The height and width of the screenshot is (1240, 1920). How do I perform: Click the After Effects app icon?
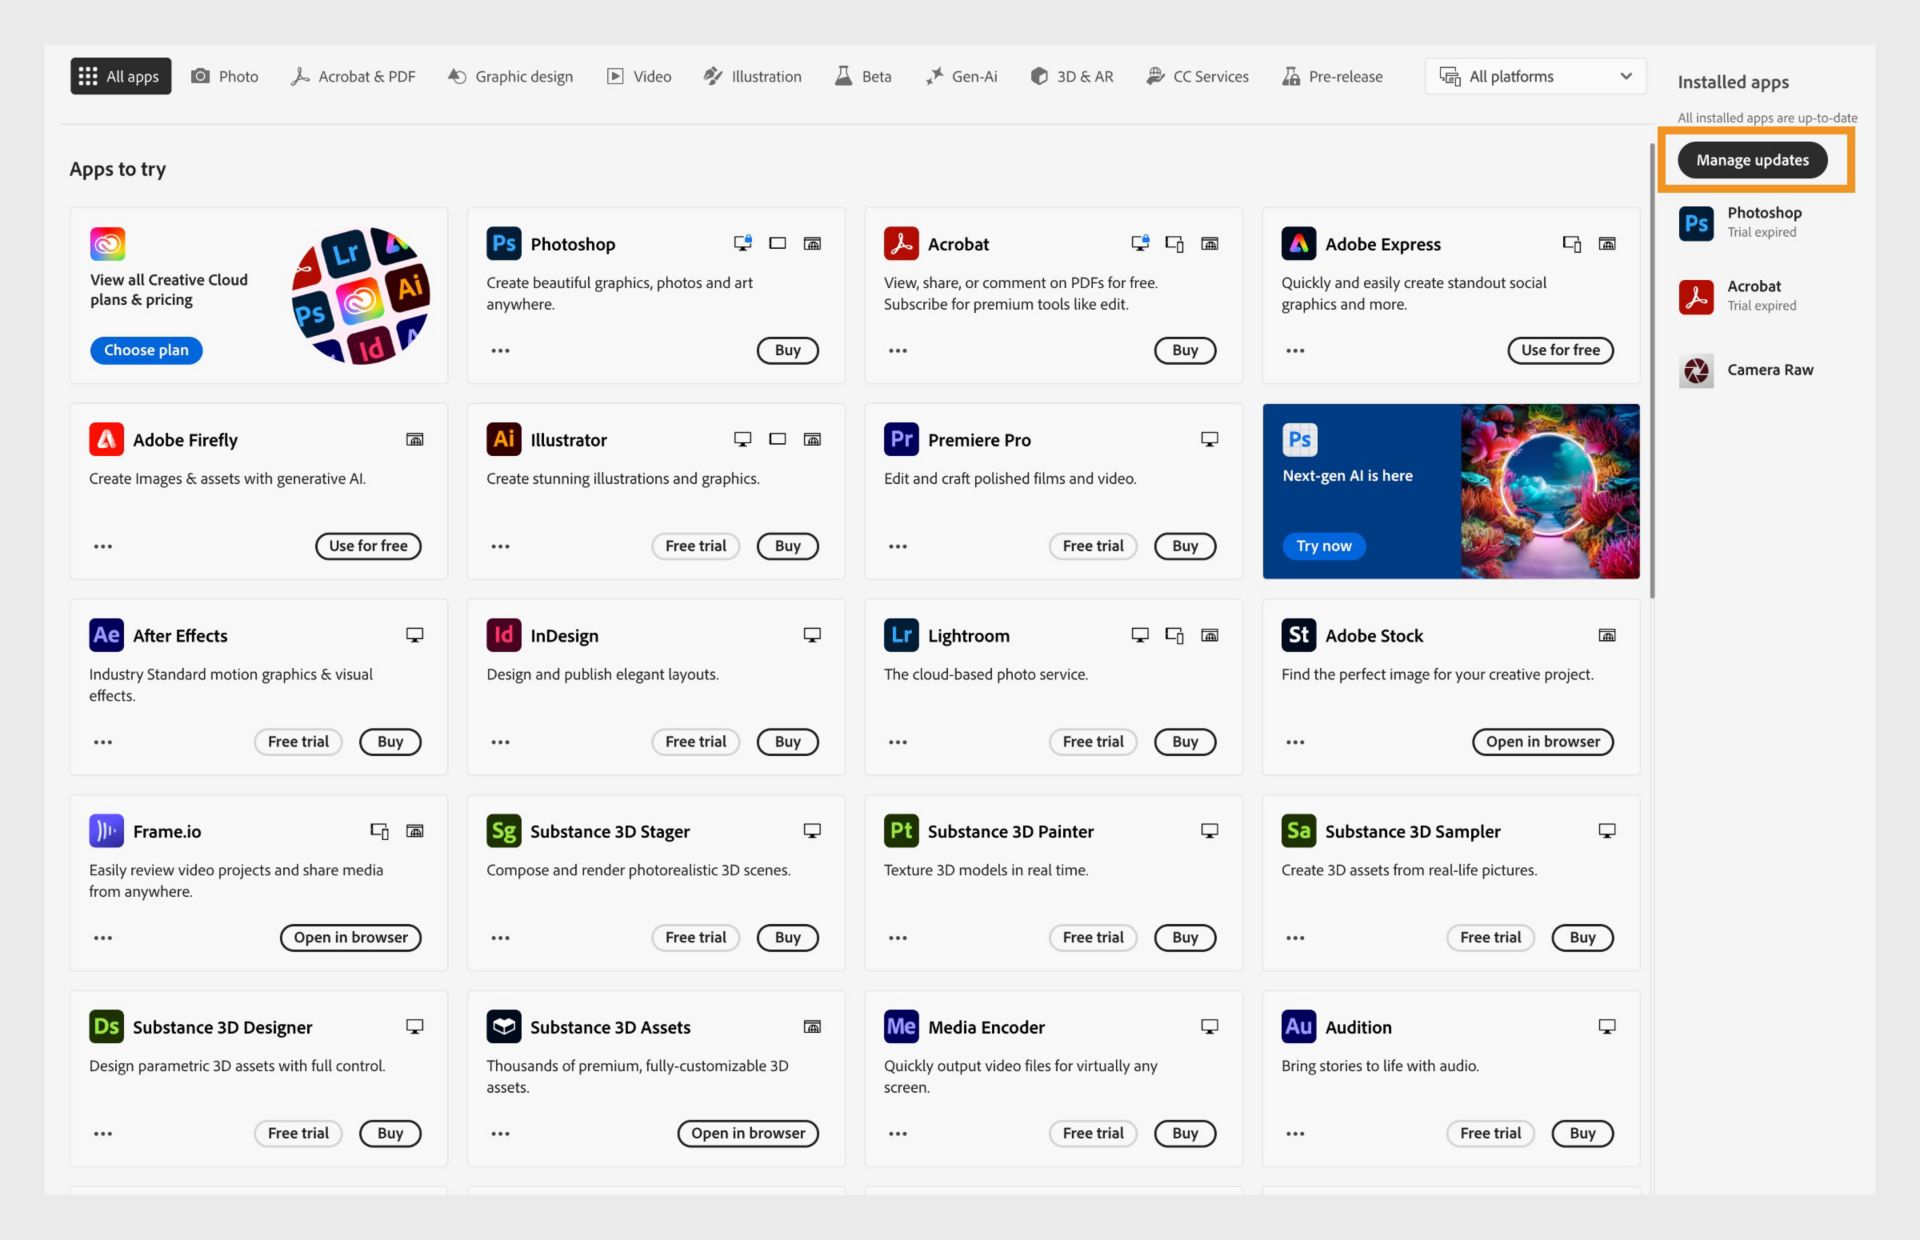coord(105,635)
